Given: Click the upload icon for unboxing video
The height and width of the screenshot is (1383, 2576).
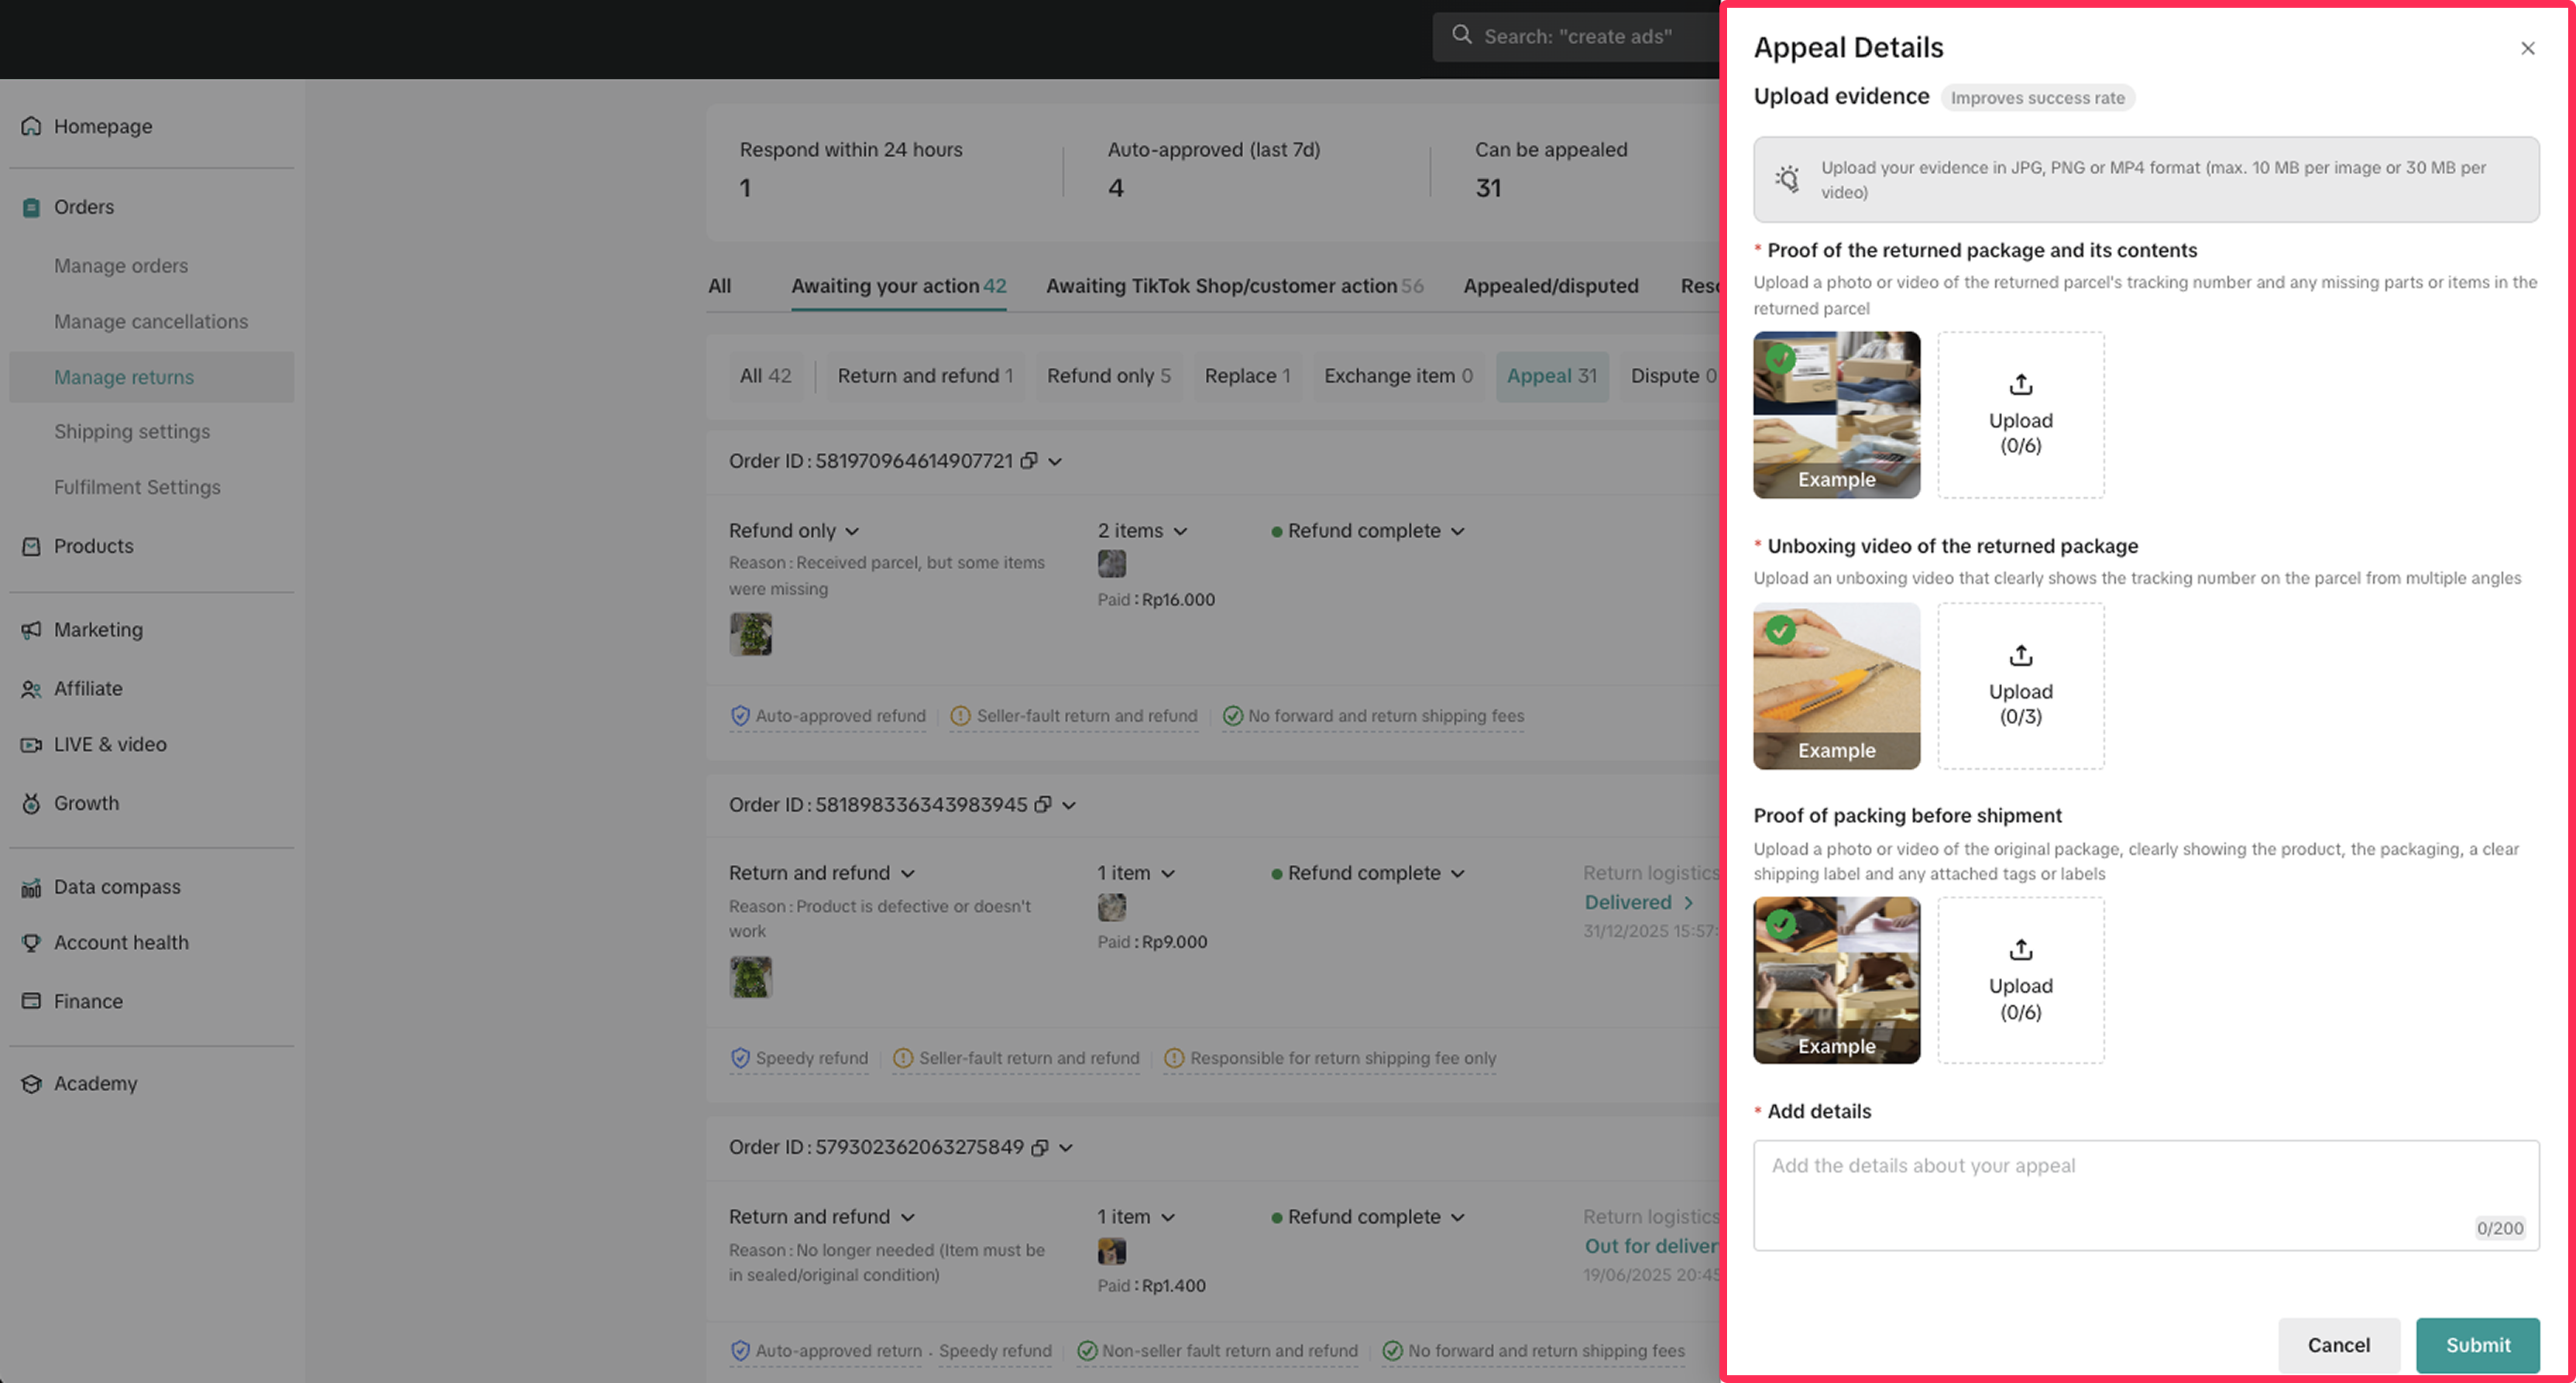Looking at the screenshot, I should coord(2020,656).
